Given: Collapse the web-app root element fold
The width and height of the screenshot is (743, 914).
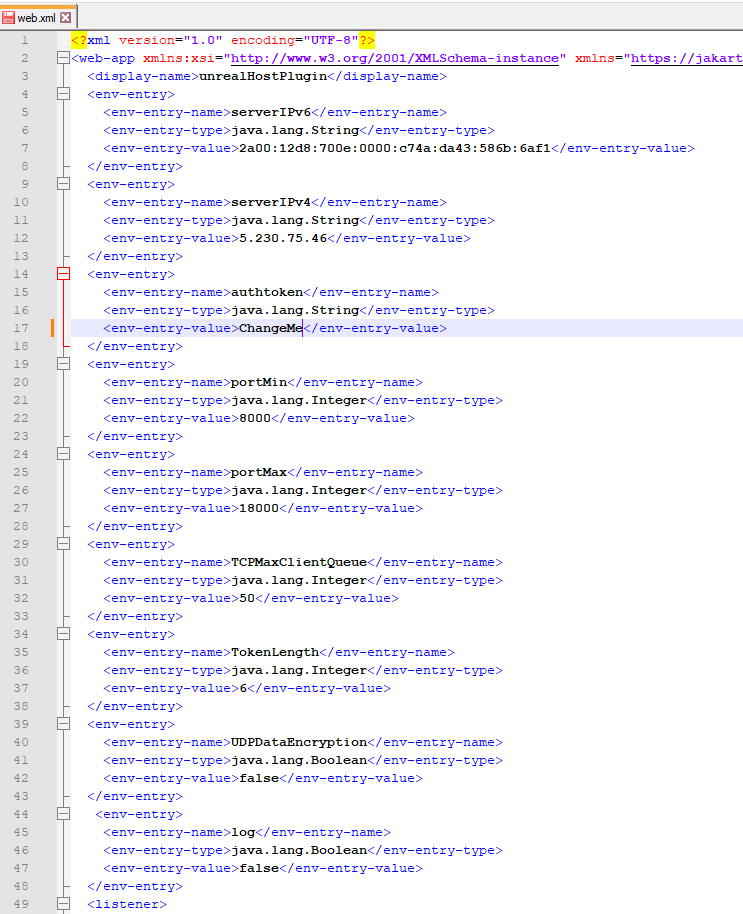Looking at the screenshot, I should click(64, 58).
